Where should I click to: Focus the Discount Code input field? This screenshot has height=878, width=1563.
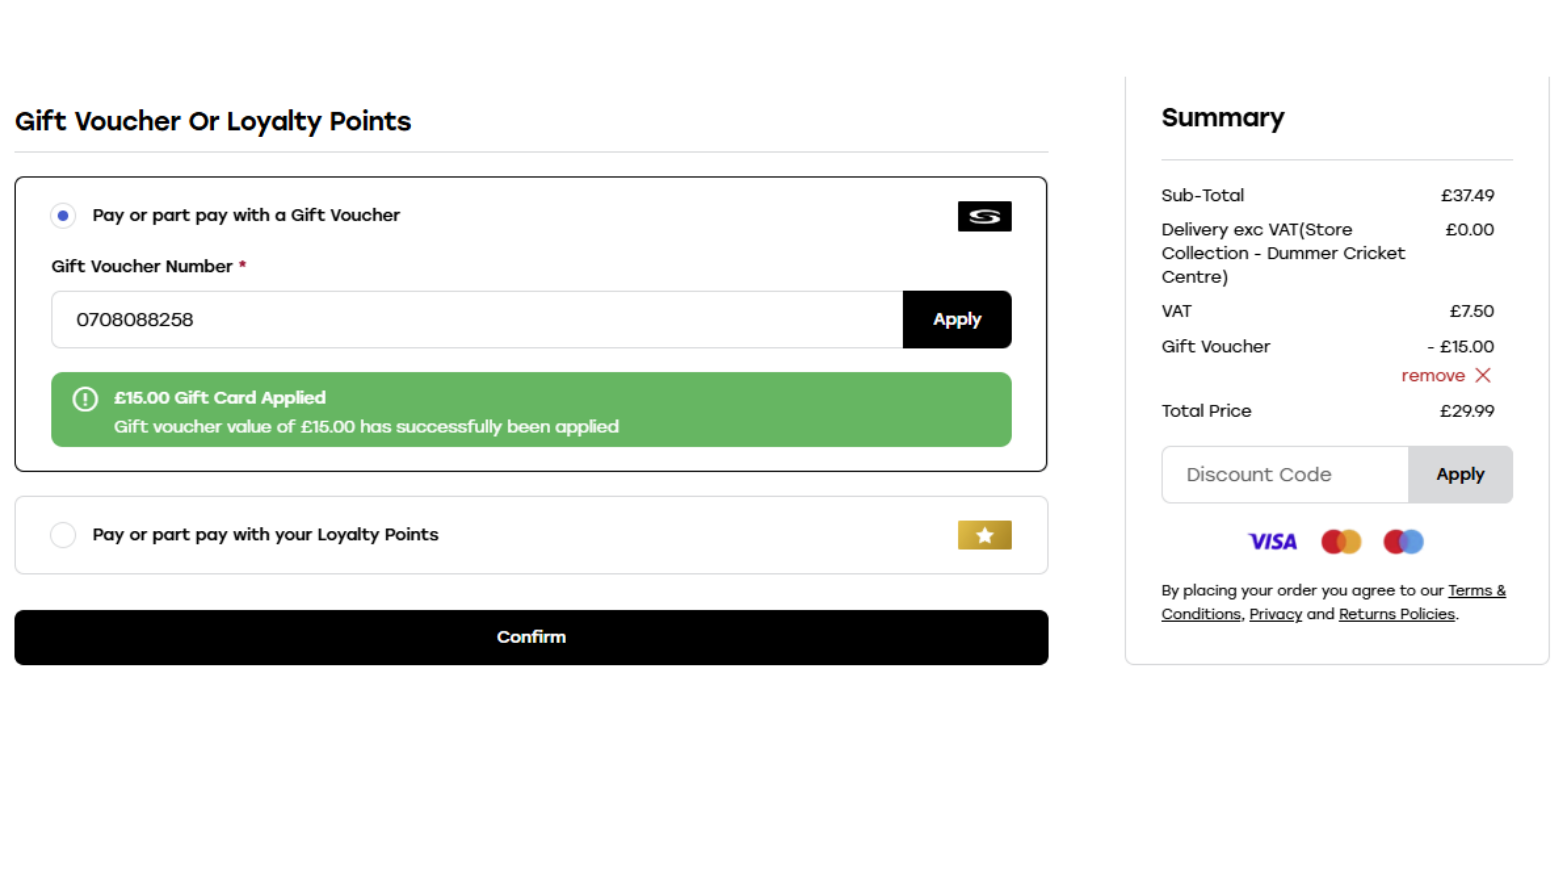(x=1284, y=474)
